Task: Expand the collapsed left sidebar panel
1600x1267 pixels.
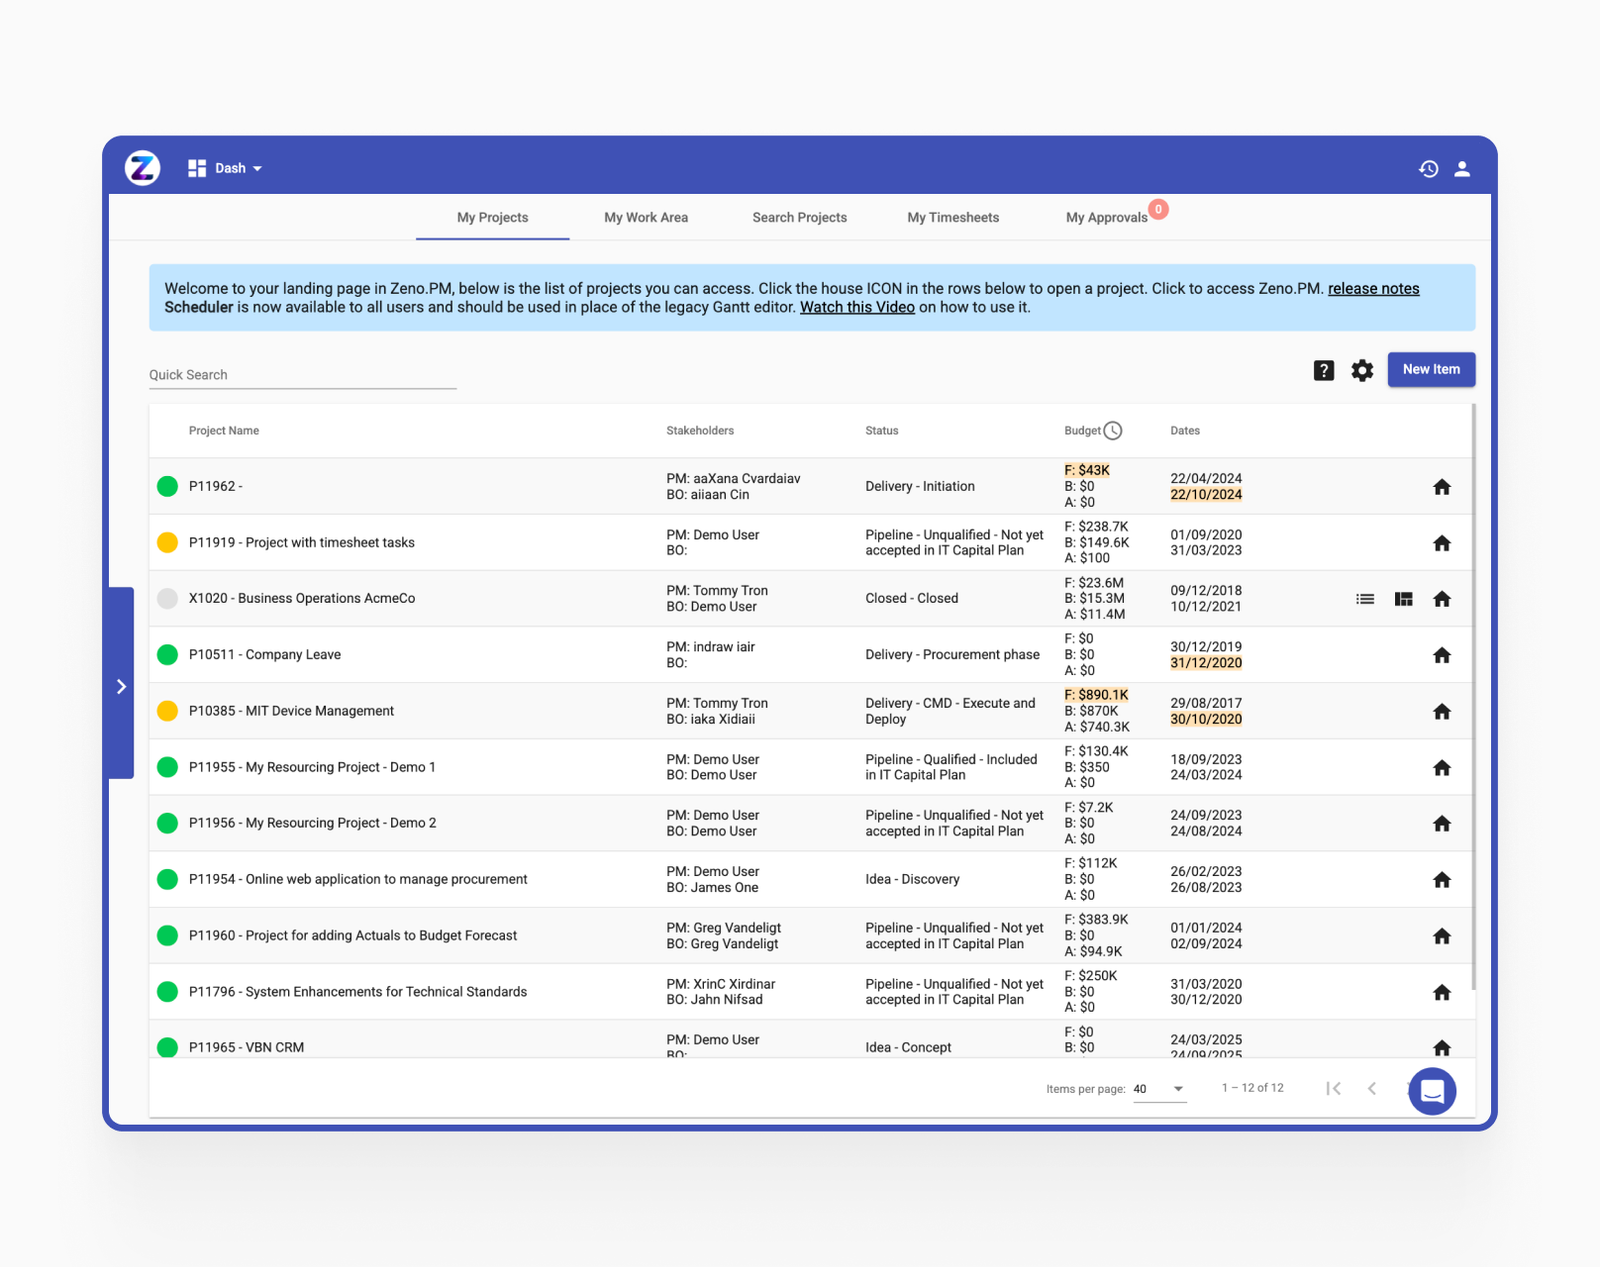Action: pyautogui.click(x=121, y=687)
